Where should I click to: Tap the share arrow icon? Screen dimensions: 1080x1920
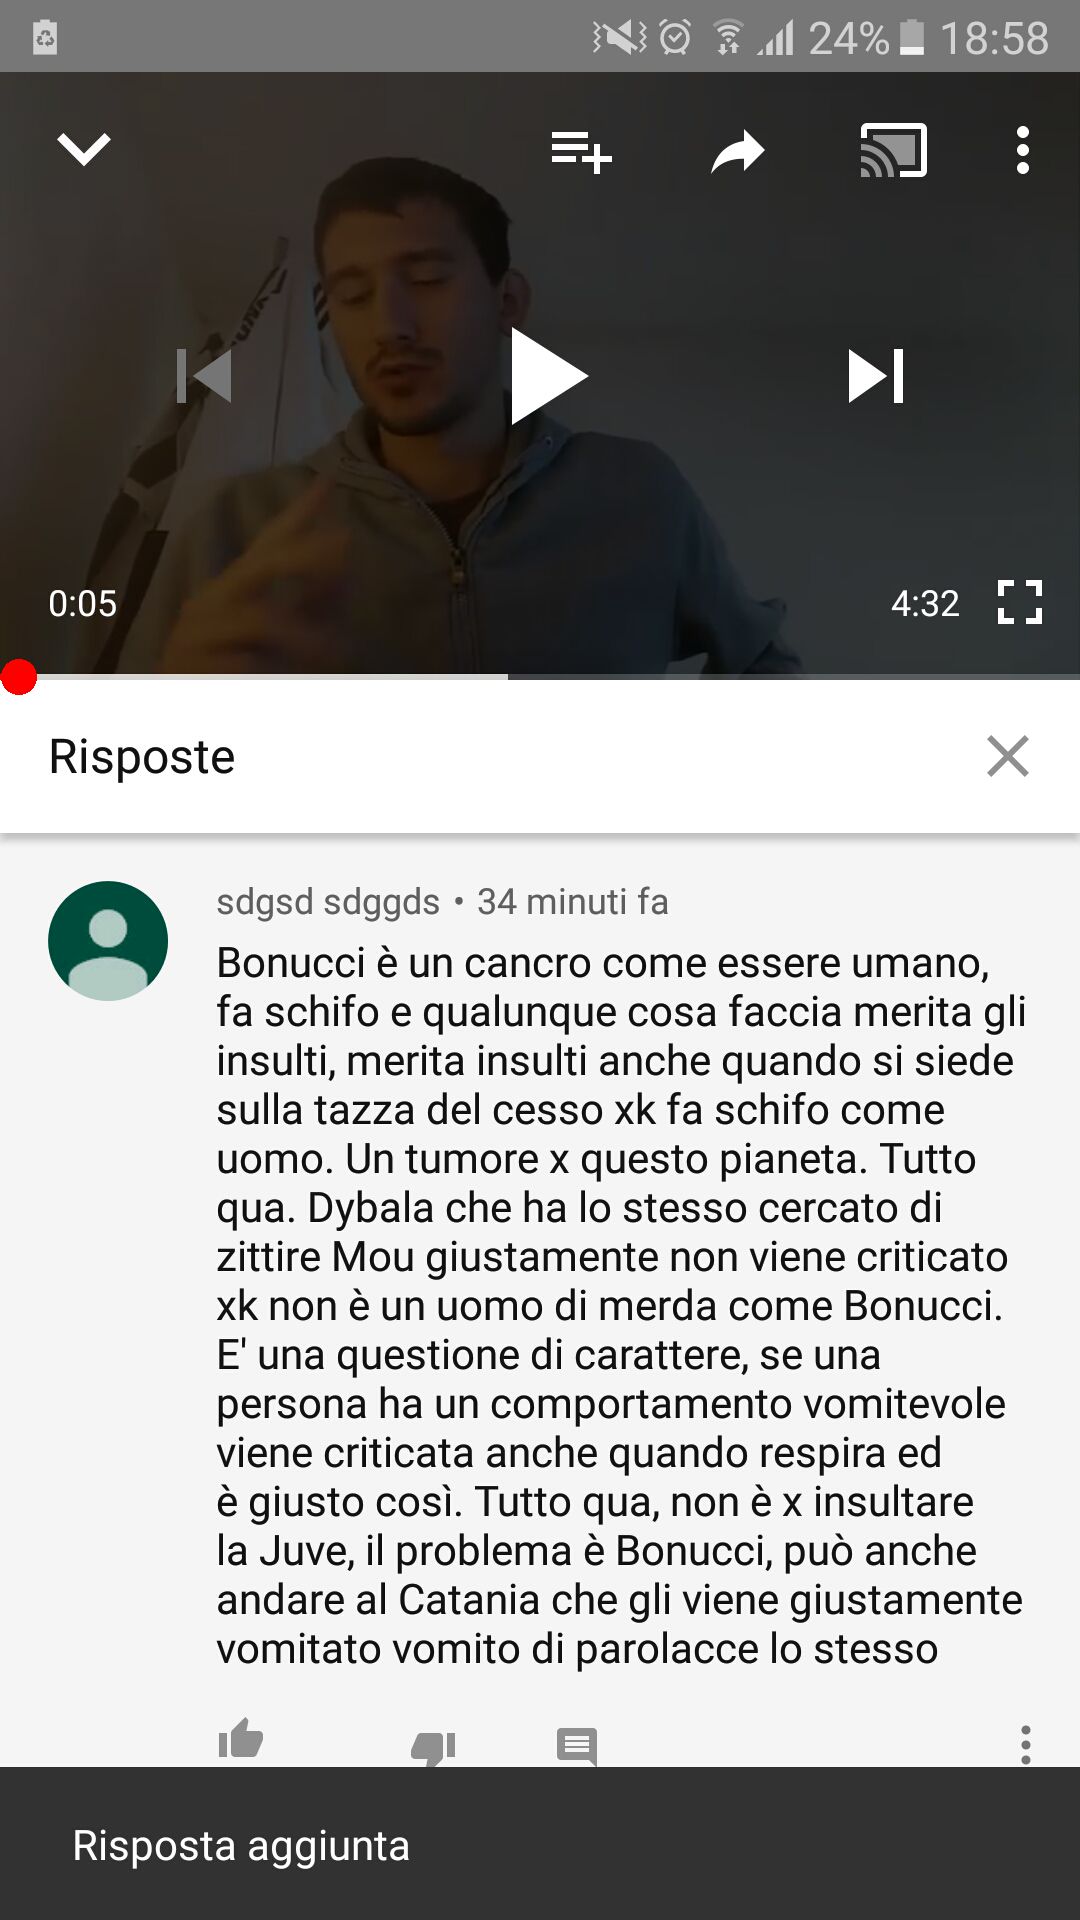738,152
